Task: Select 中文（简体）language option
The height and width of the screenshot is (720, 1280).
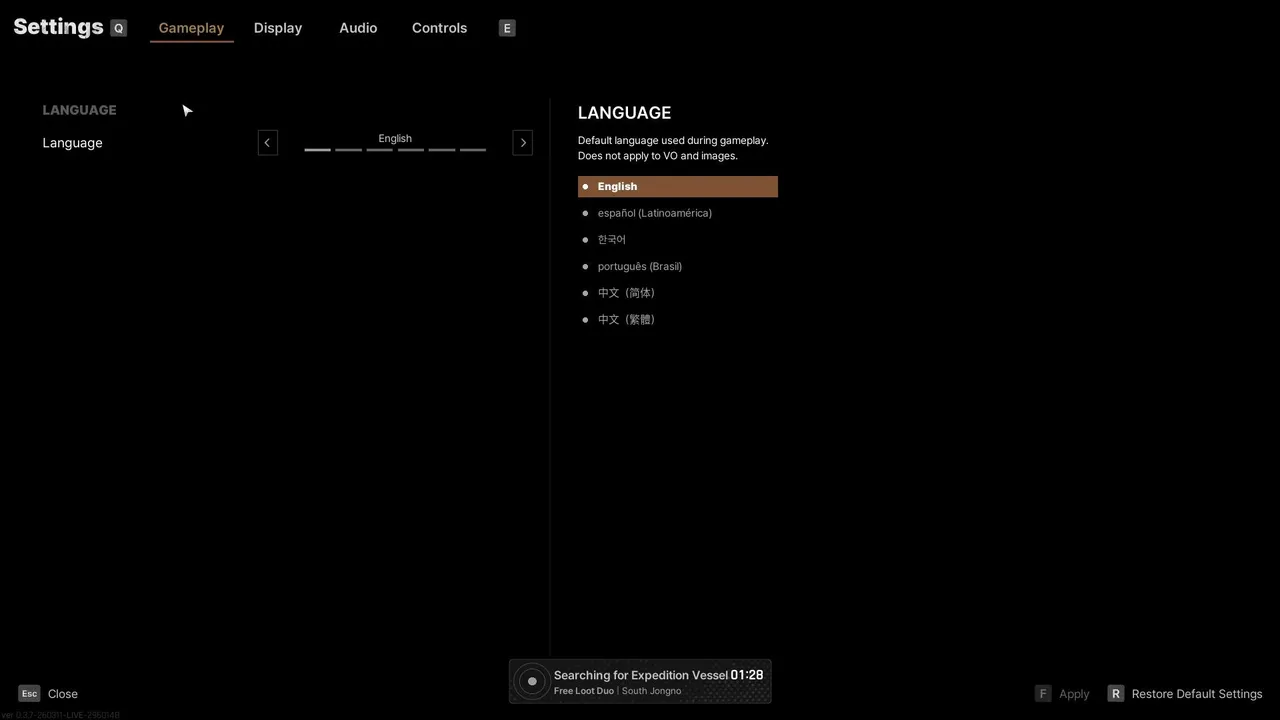Action: point(627,293)
